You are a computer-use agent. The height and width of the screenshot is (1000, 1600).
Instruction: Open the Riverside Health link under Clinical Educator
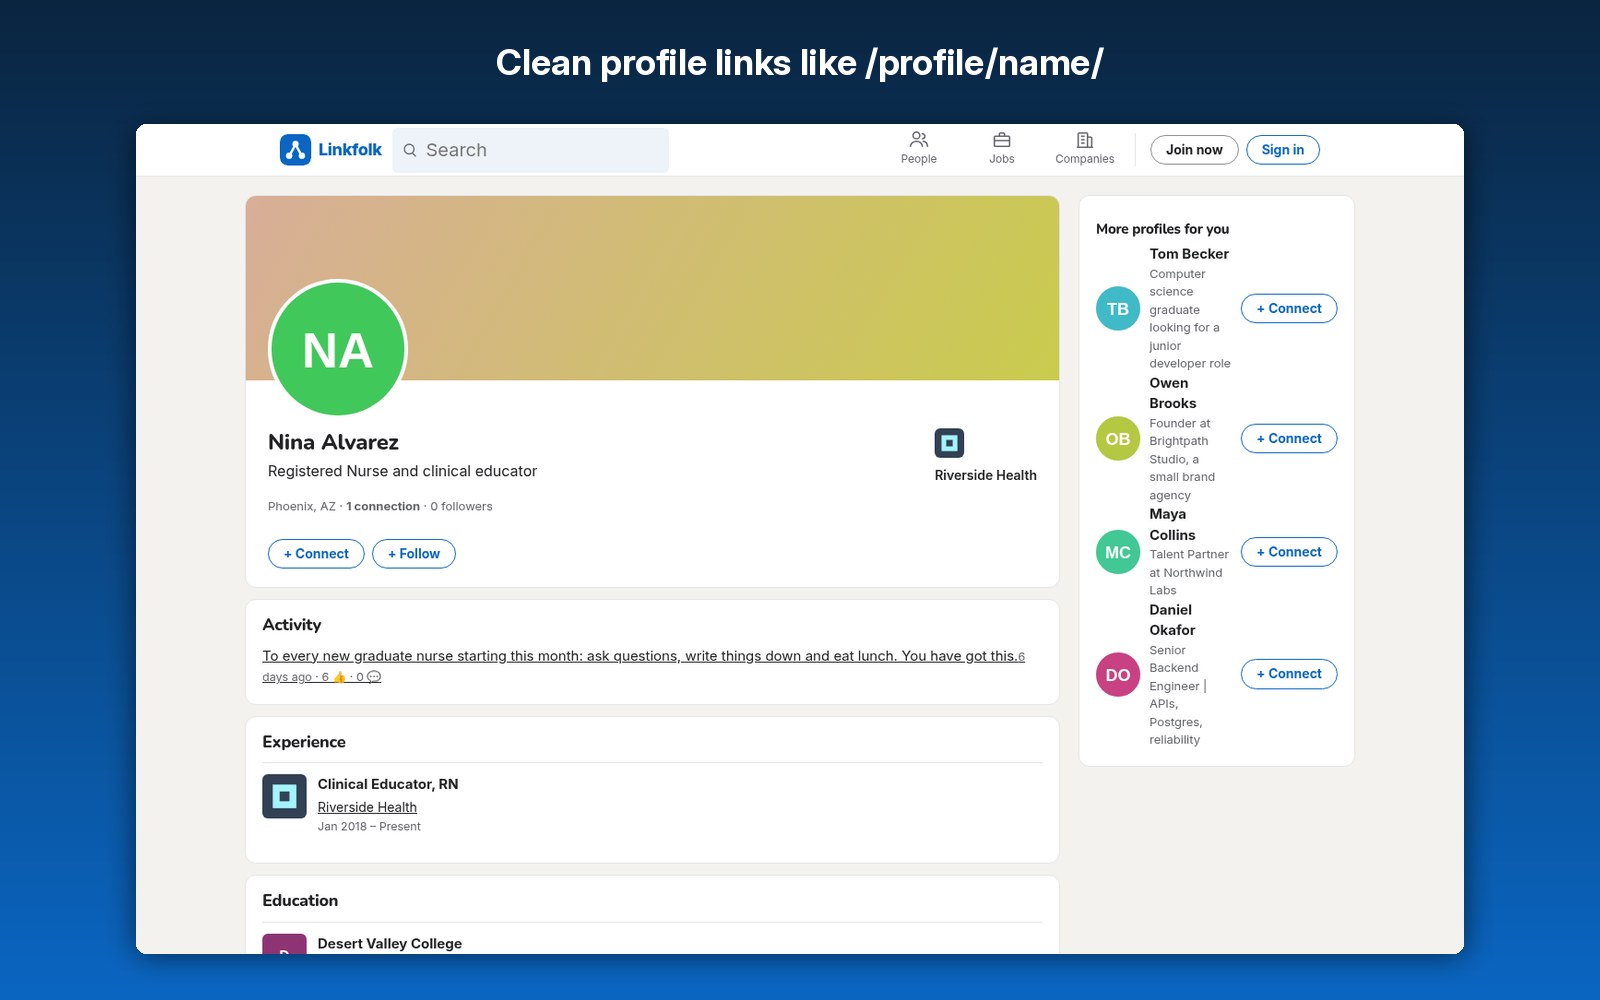point(367,808)
